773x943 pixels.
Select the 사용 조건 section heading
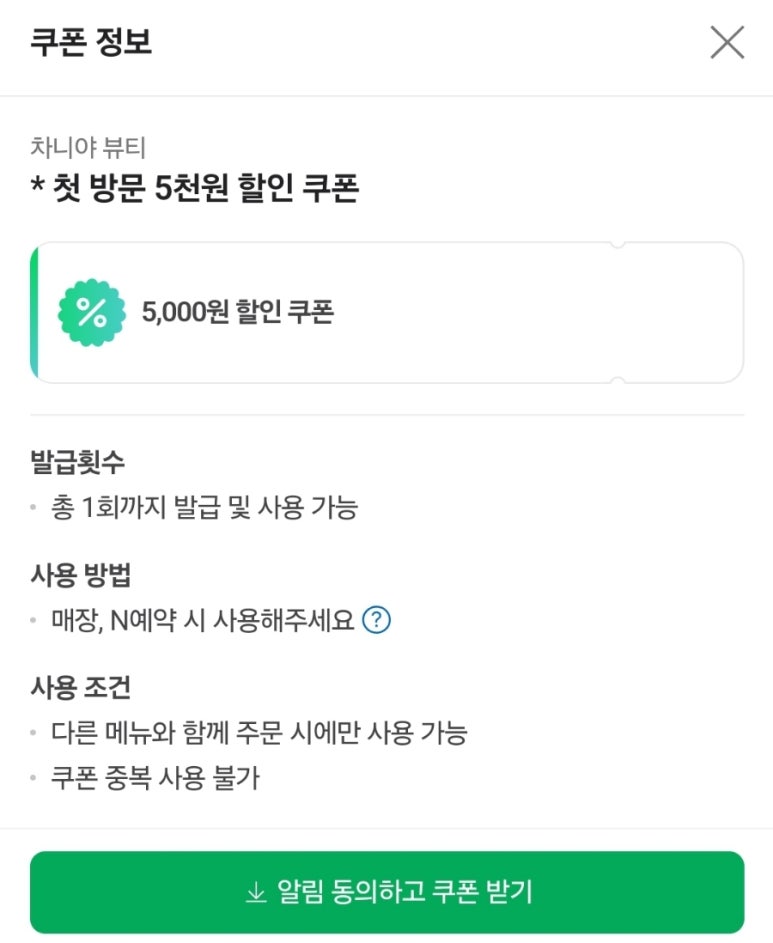pos(81,688)
